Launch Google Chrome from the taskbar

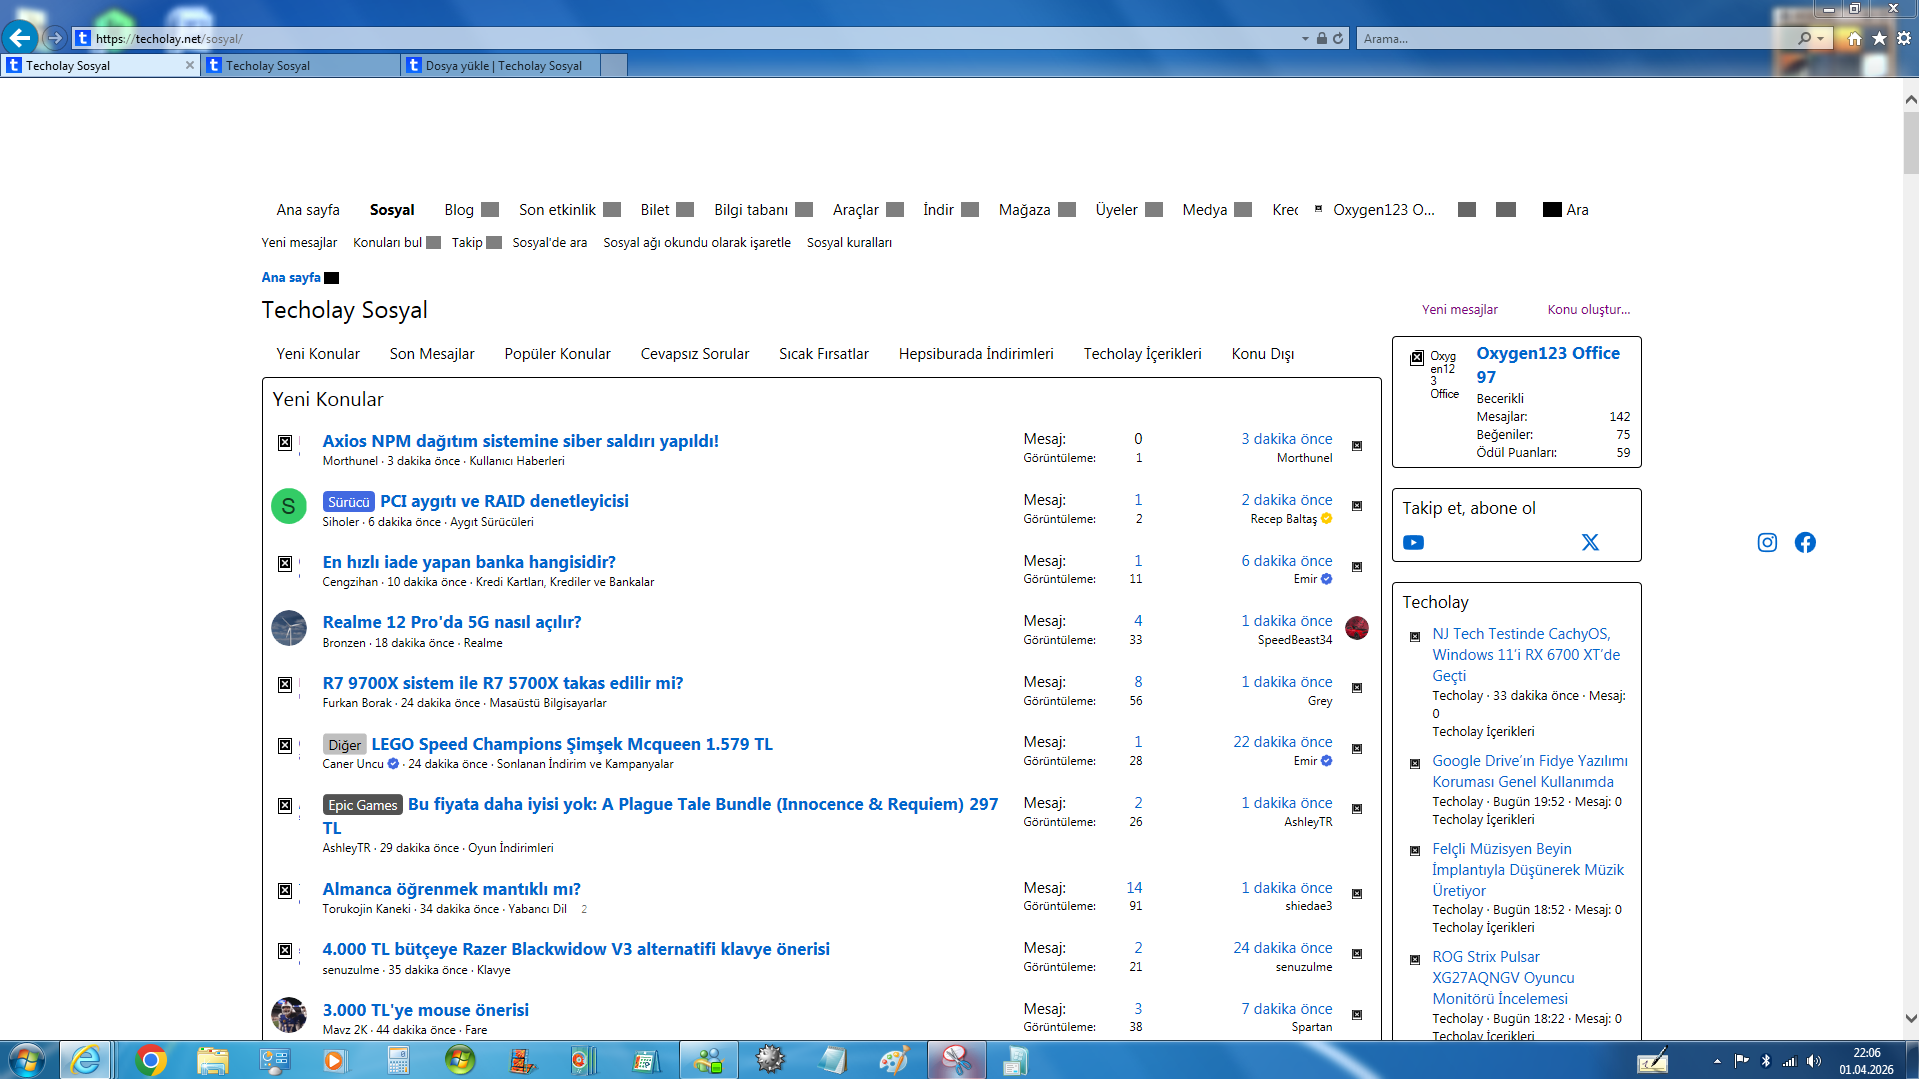pyautogui.click(x=150, y=1060)
